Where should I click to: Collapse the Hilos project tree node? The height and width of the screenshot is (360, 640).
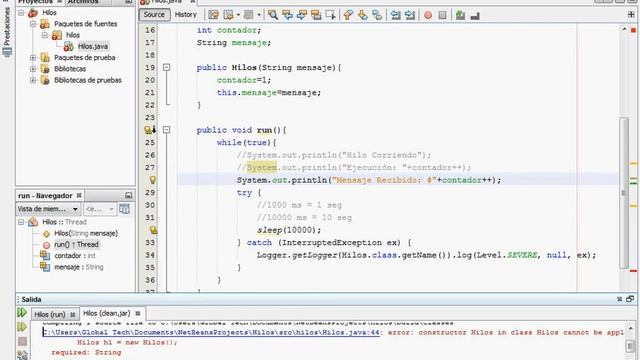(21, 13)
